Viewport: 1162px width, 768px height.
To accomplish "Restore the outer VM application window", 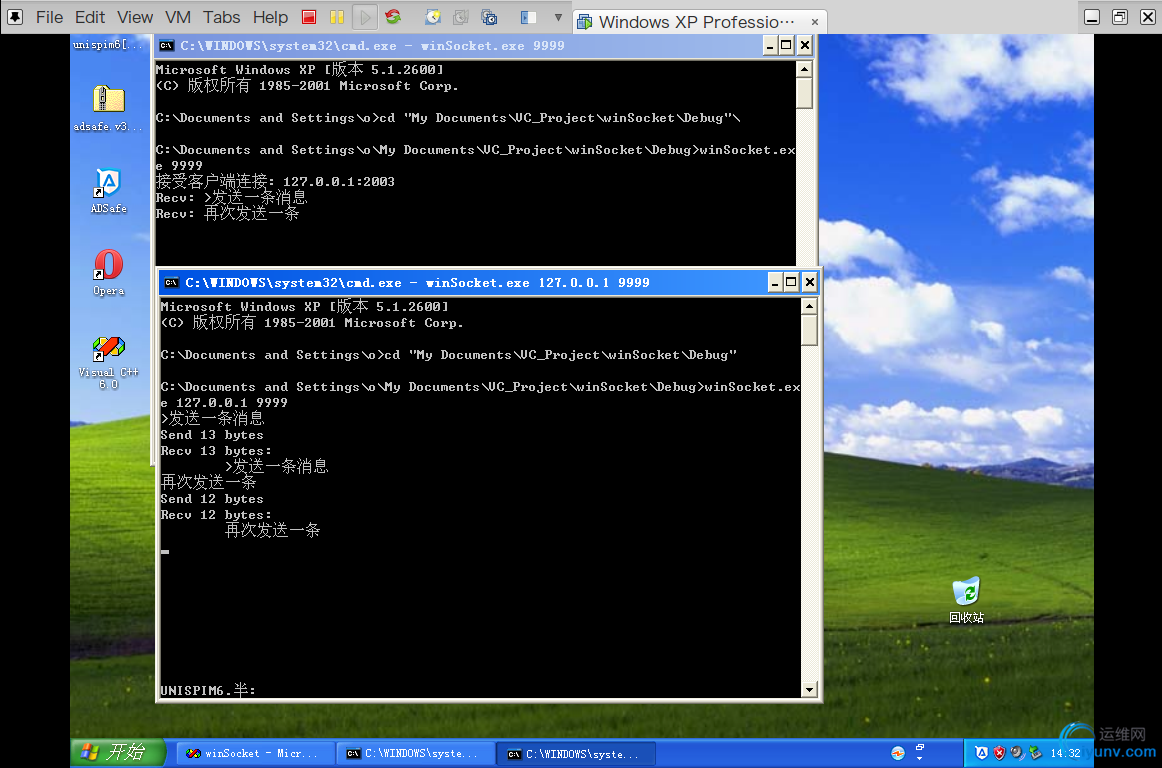I will (1120, 17).
